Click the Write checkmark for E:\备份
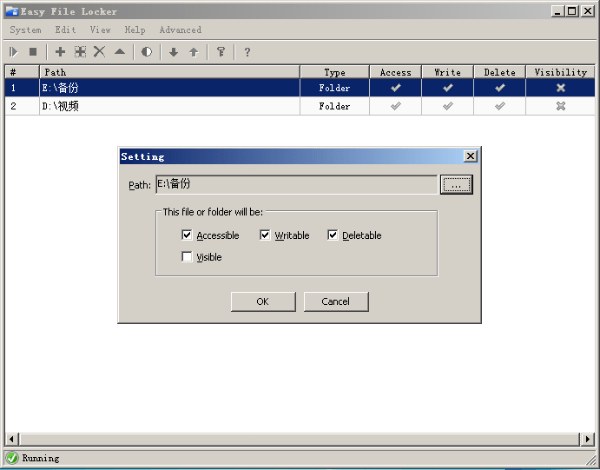600x470 pixels. click(x=448, y=88)
